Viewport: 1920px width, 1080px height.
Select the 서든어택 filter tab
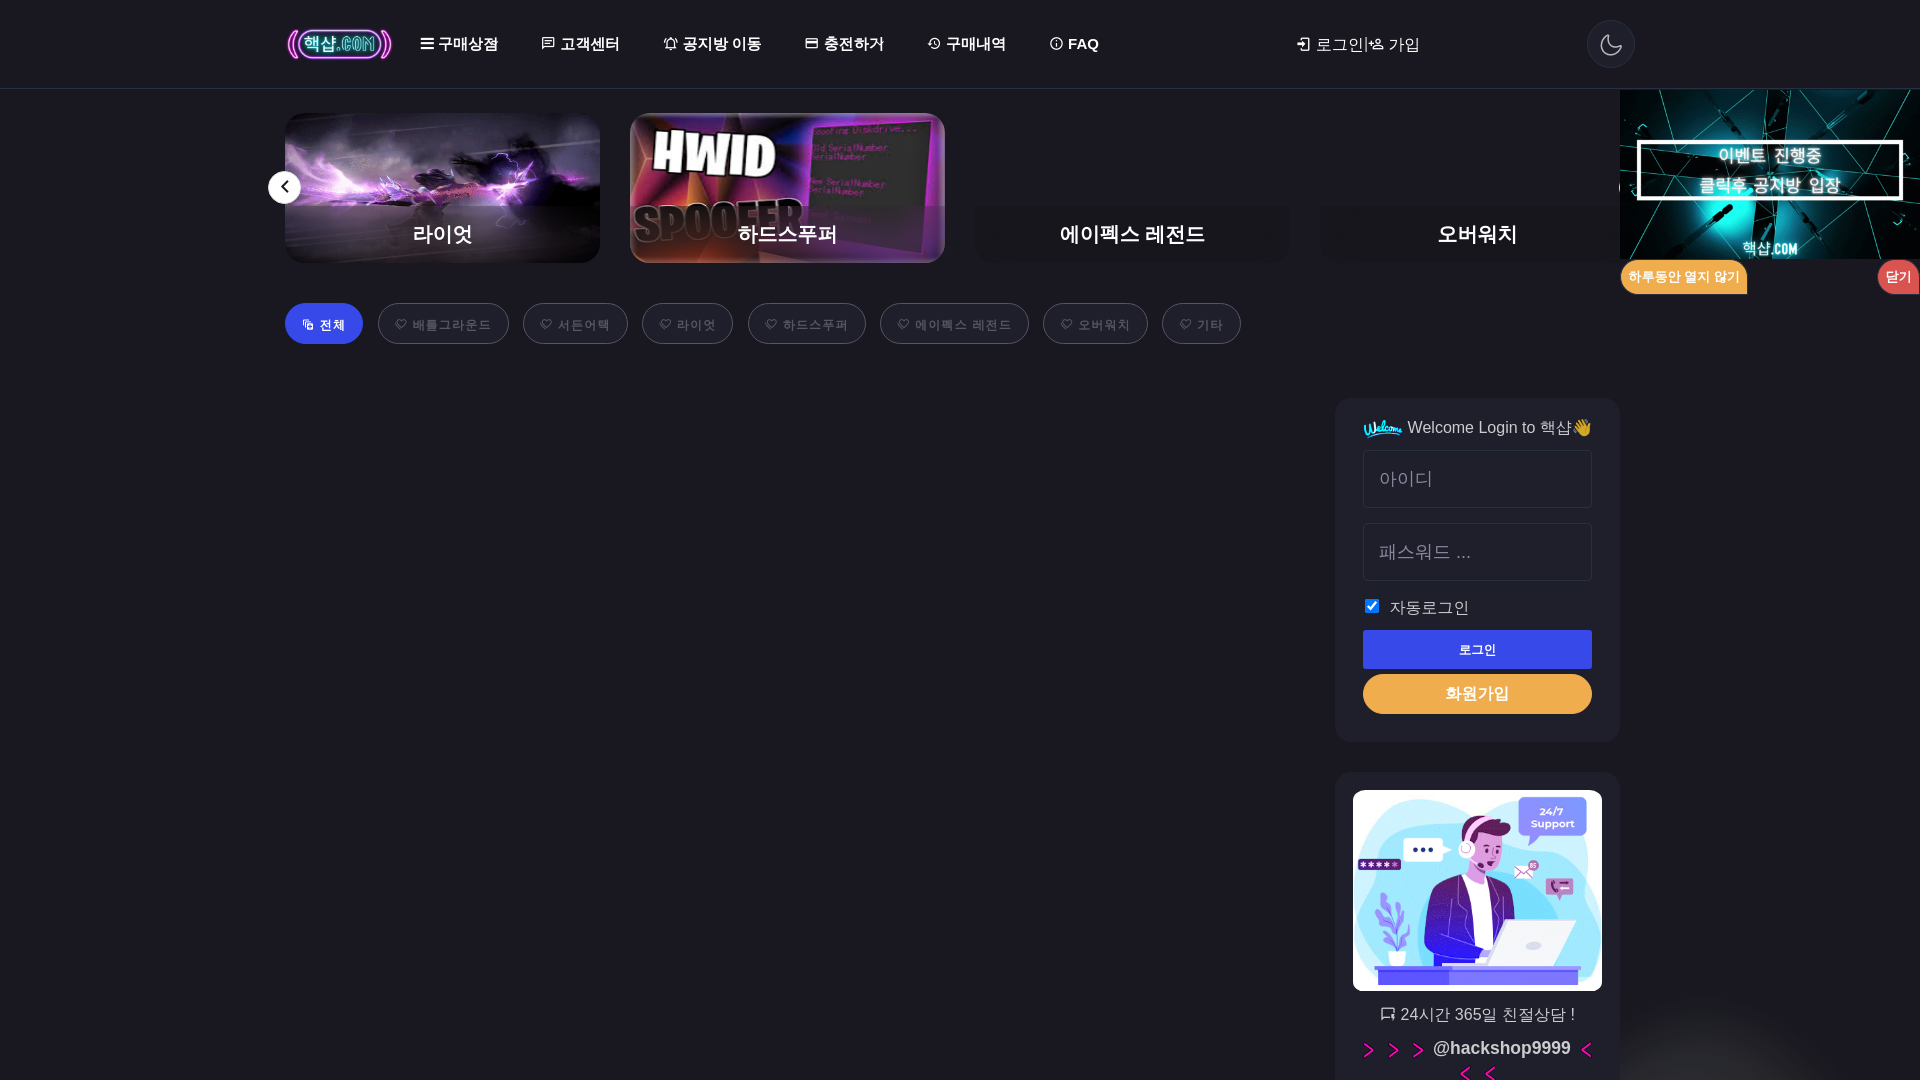(575, 323)
